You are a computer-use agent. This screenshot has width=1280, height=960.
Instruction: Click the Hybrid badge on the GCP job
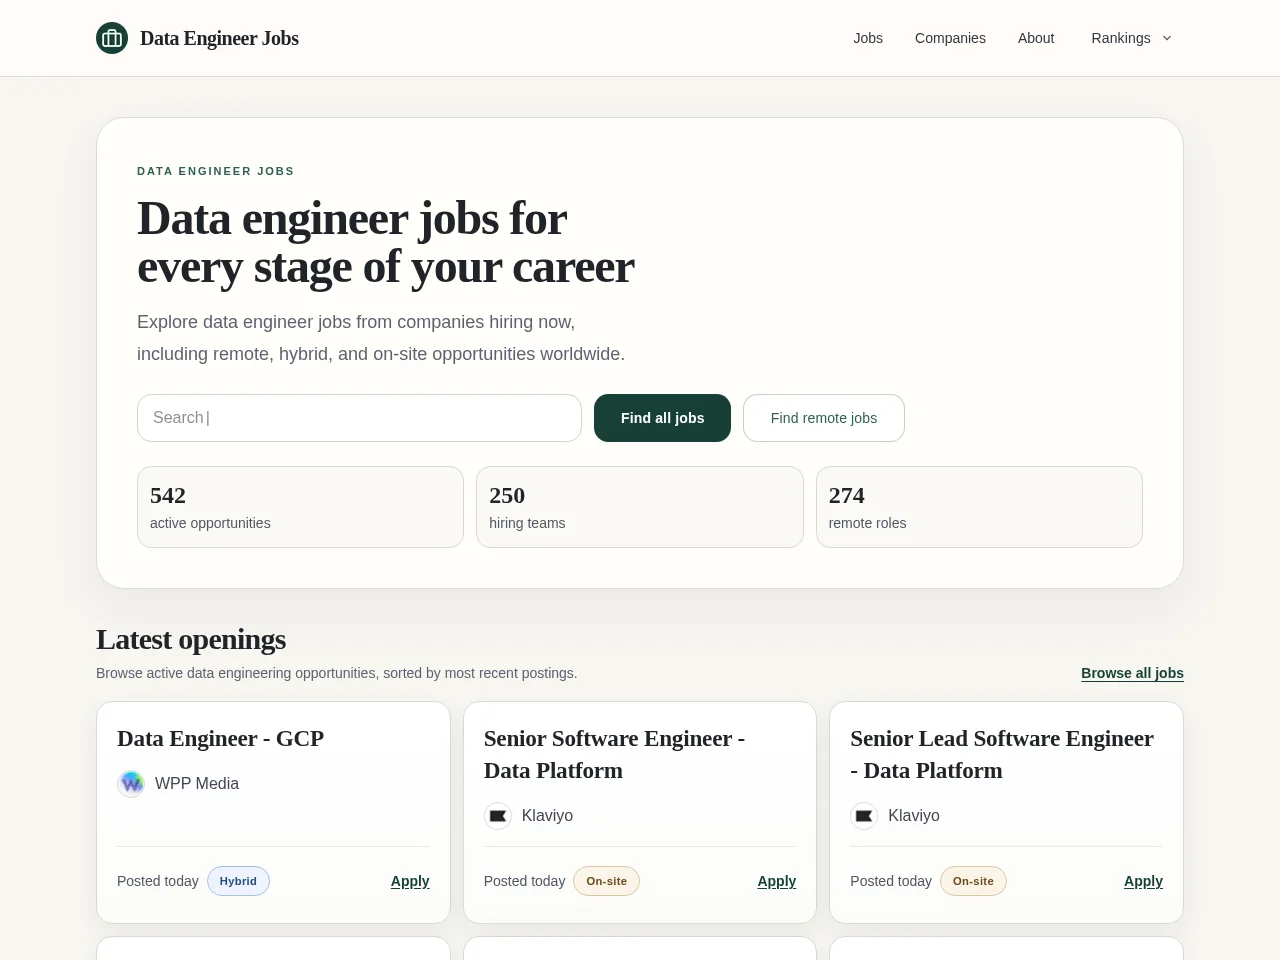coord(238,881)
